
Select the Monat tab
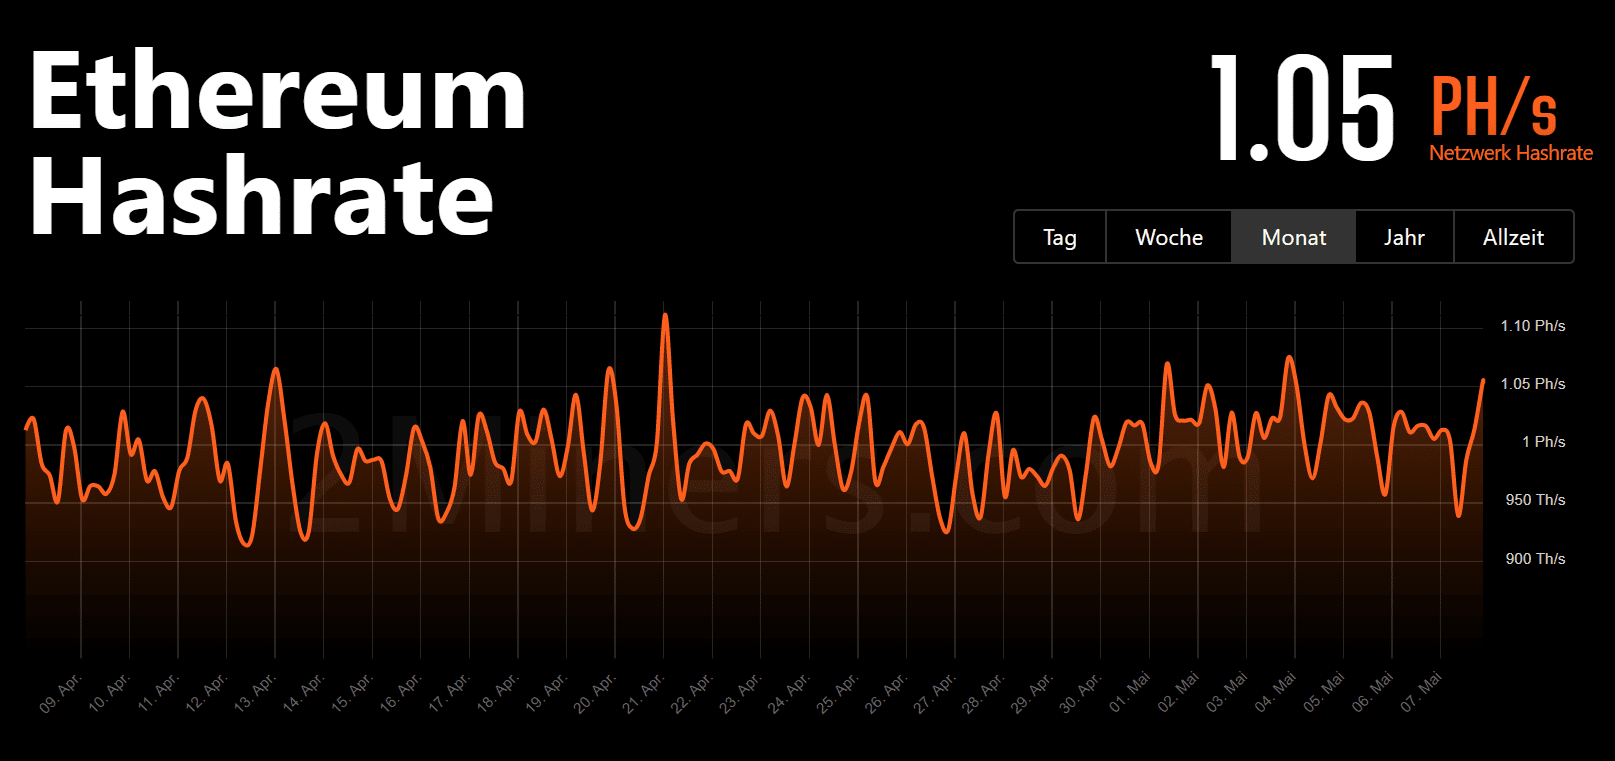[x=1294, y=237]
